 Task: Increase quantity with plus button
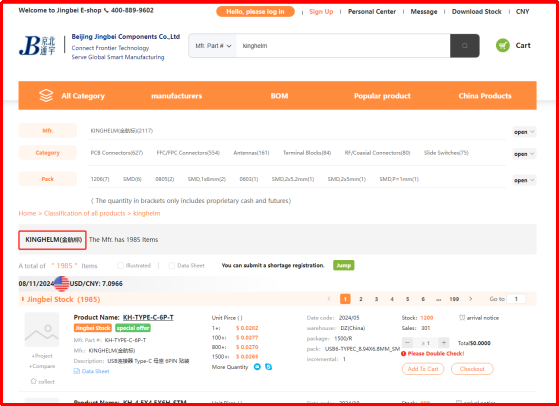[444, 343]
